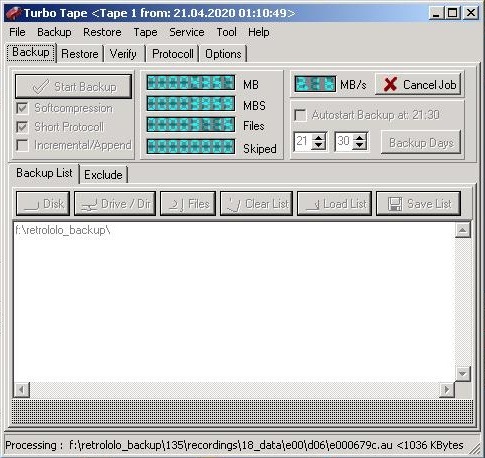Toggle the Softcompression checkbox
The image size is (485, 458).
22,108
